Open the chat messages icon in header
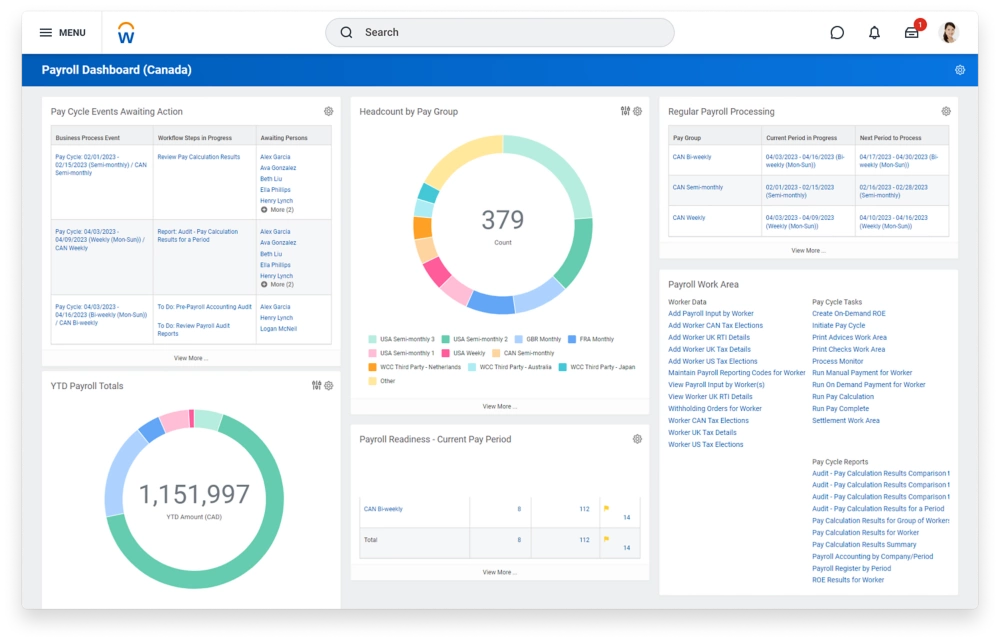 coord(837,33)
